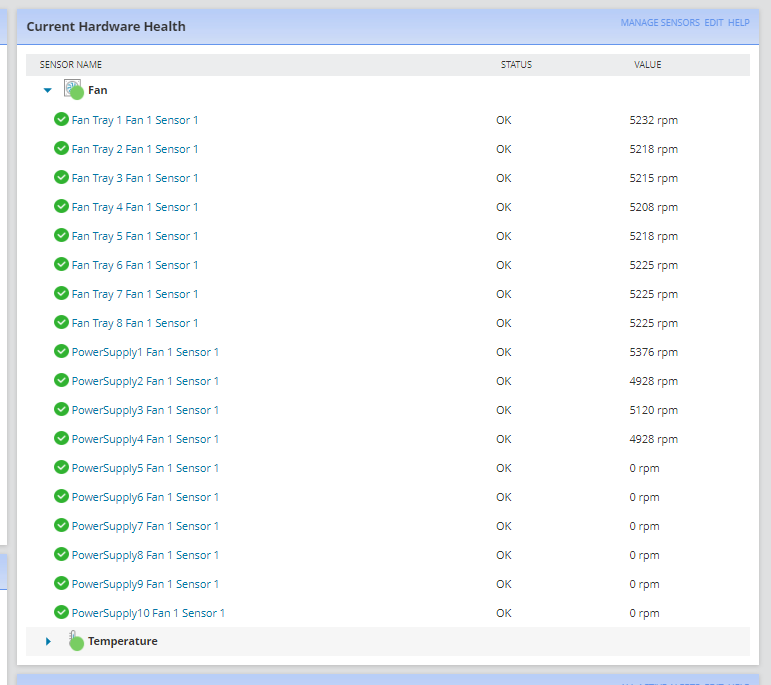Click green status icon for Fan Tray 7
The width and height of the screenshot is (771, 685).
(x=61, y=293)
